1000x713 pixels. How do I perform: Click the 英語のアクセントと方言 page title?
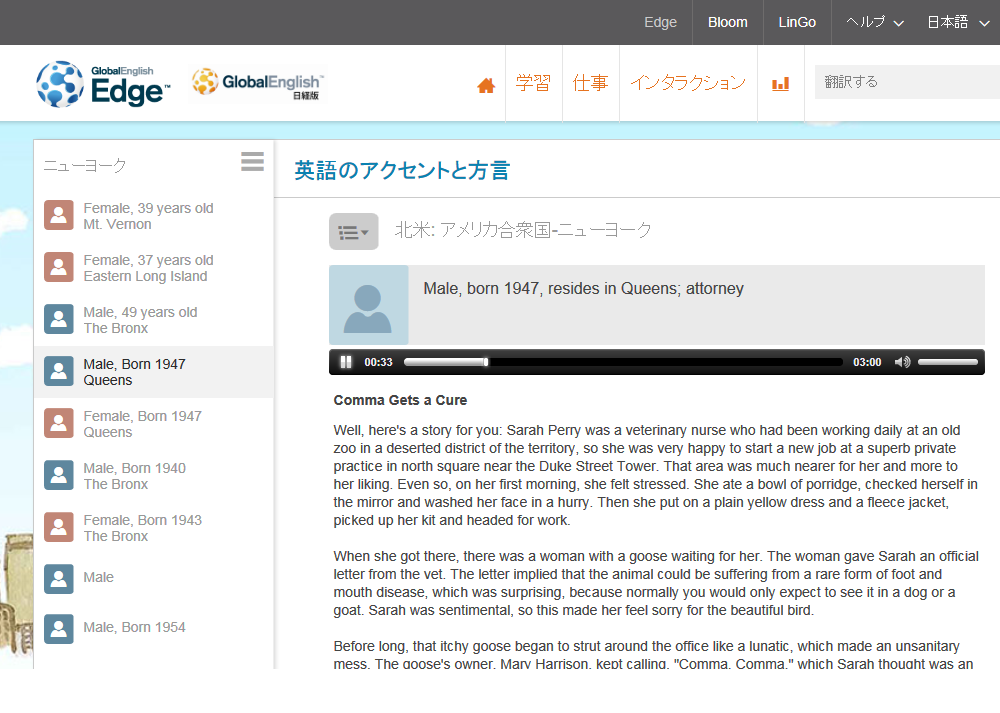click(x=402, y=170)
